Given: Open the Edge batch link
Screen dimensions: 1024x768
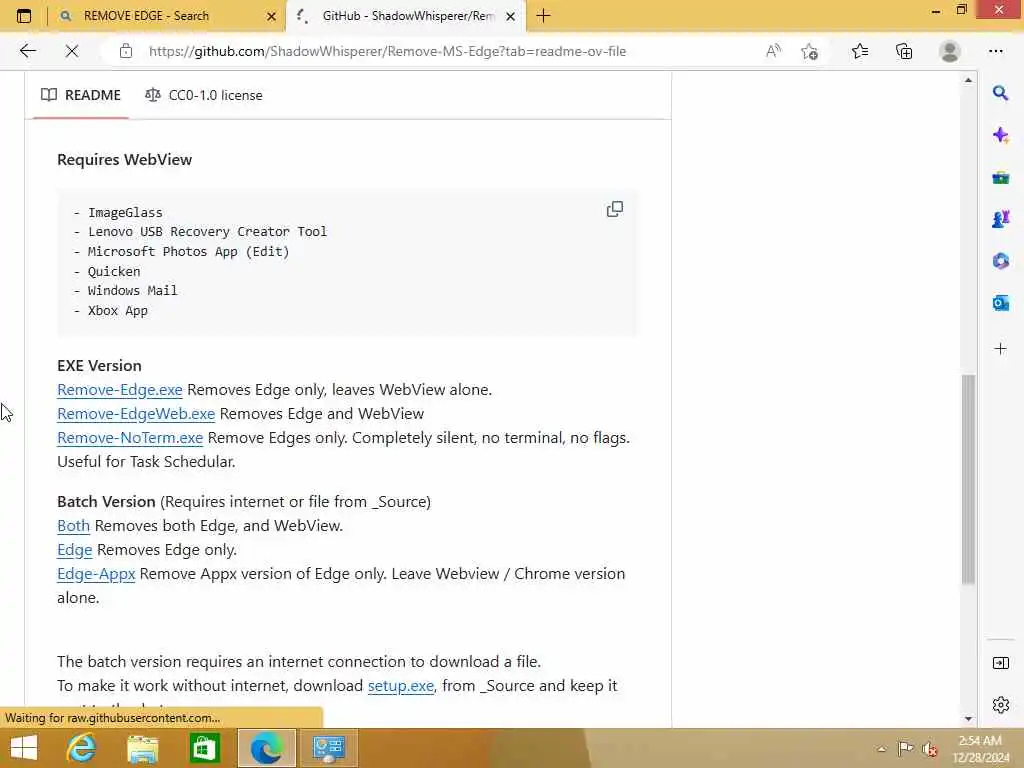Looking at the screenshot, I should tap(74, 550).
